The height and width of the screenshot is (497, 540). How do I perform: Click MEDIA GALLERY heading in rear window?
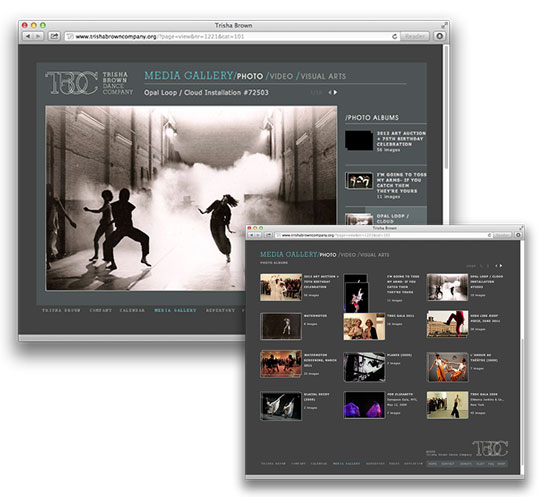(188, 76)
